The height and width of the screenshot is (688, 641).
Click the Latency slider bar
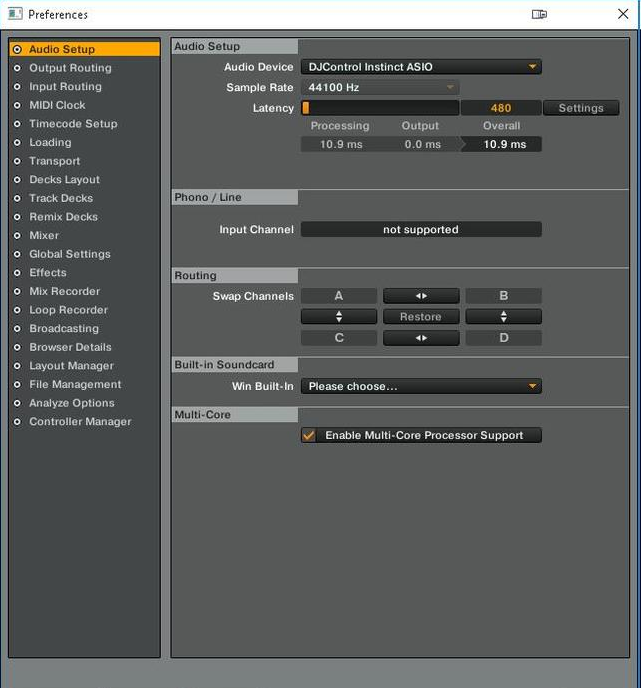pos(380,108)
